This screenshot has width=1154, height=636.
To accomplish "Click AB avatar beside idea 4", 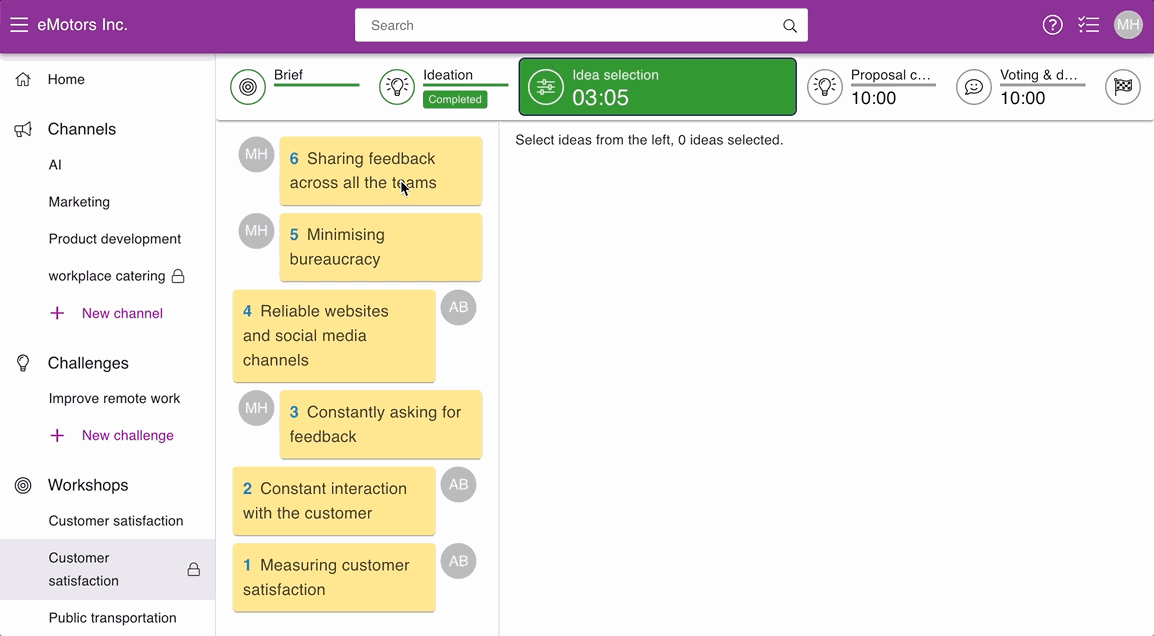I will [459, 308].
